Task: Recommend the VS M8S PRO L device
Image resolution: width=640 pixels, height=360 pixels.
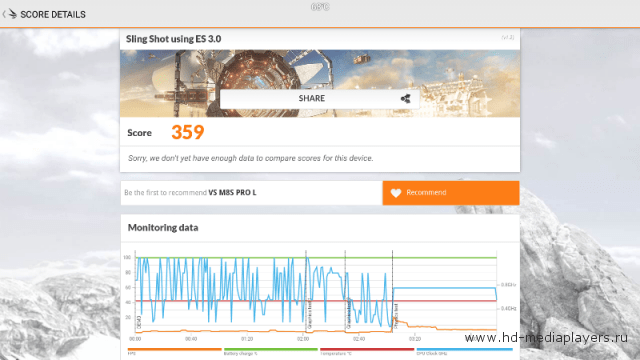Action: 451,193
